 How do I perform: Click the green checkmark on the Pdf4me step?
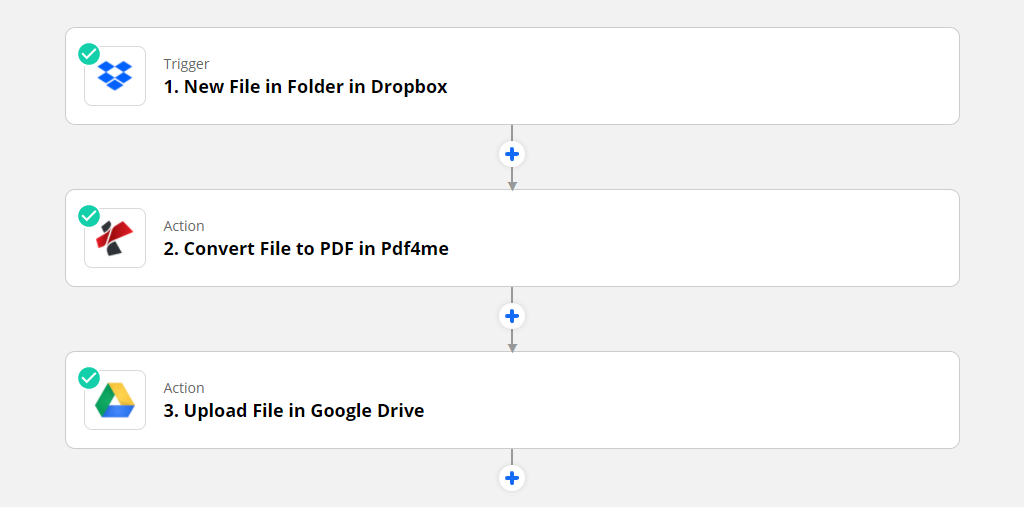coord(89,215)
